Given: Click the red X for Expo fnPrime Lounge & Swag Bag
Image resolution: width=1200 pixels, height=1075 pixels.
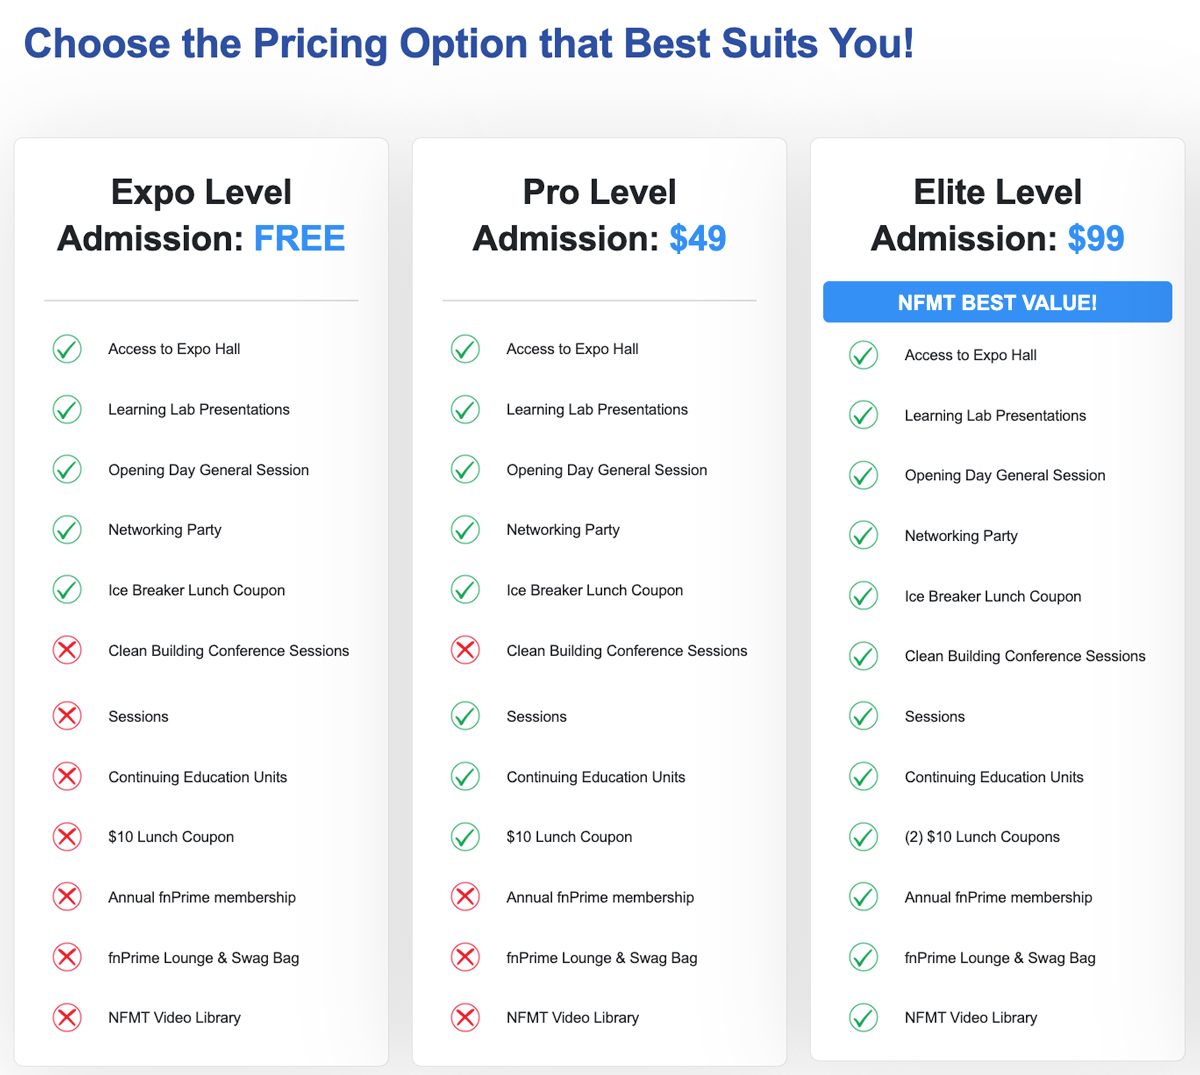Looking at the screenshot, I should [67, 957].
